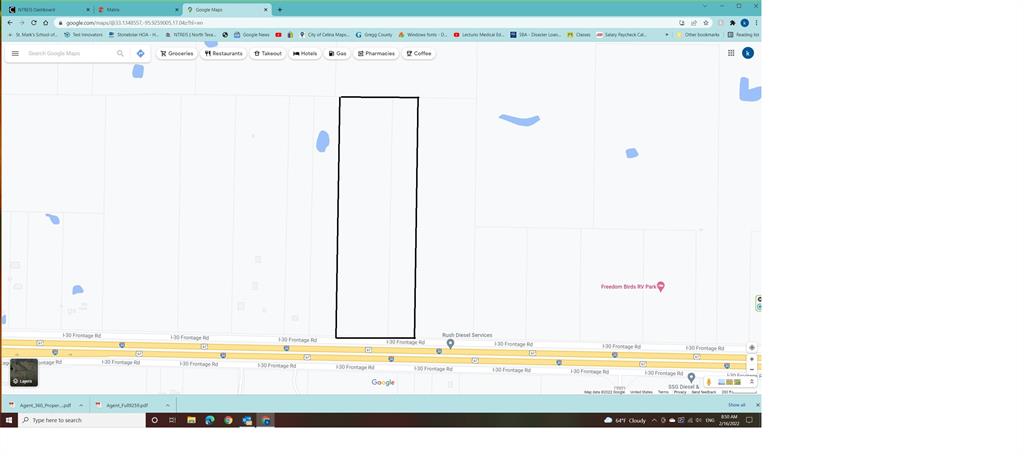The height and width of the screenshot is (456, 1024).
Task: Zoom in on the map
Action: point(752,359)
